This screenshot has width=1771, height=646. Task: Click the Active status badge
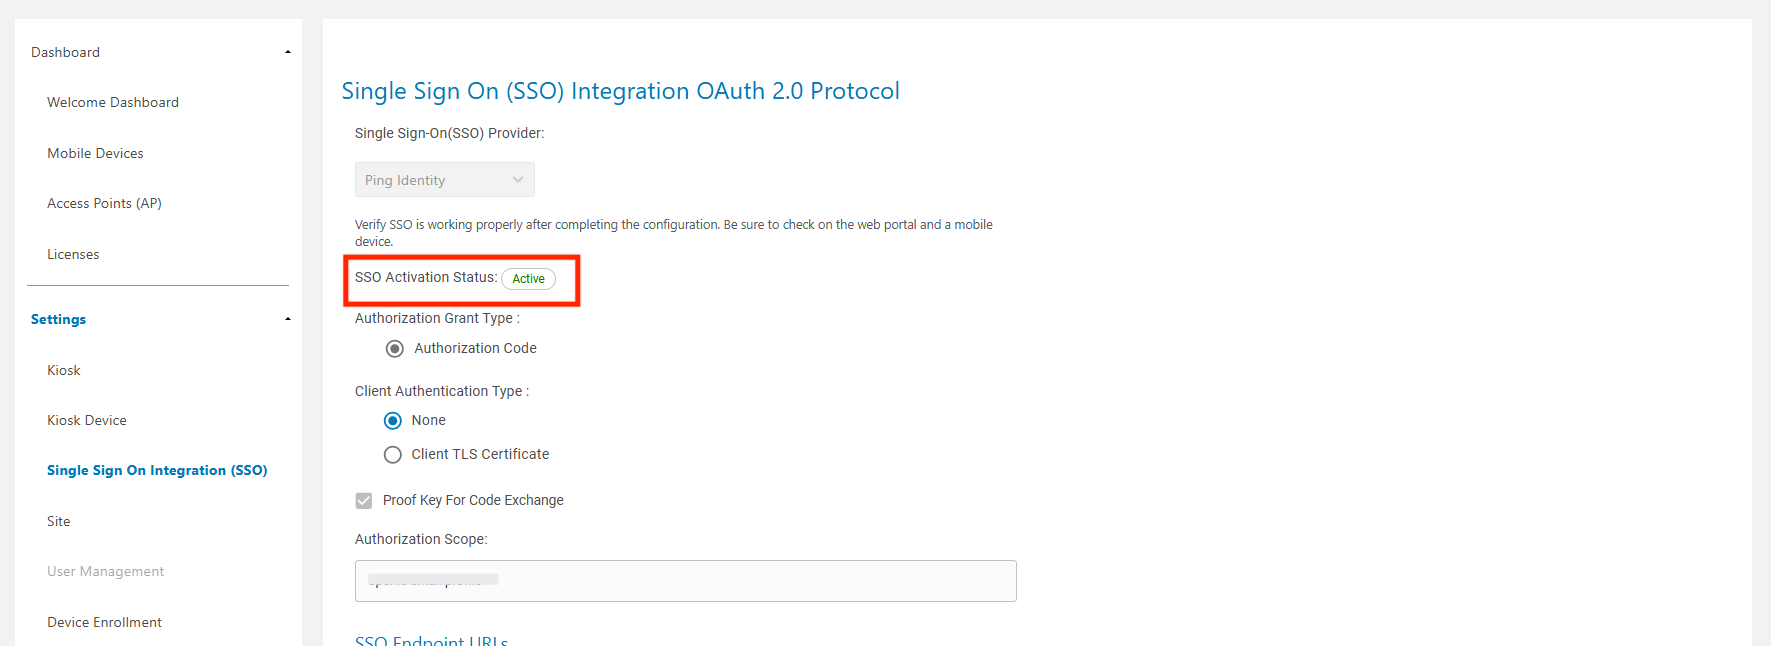pyautogui.click(x=528, y=279)
